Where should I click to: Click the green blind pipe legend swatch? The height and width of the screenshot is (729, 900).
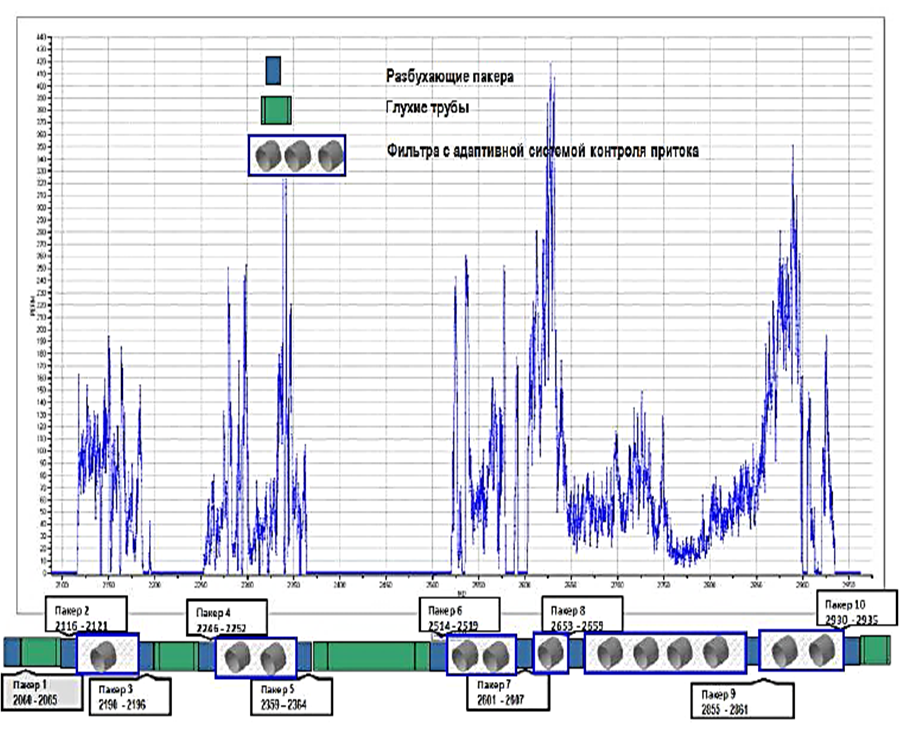[275, 110]
